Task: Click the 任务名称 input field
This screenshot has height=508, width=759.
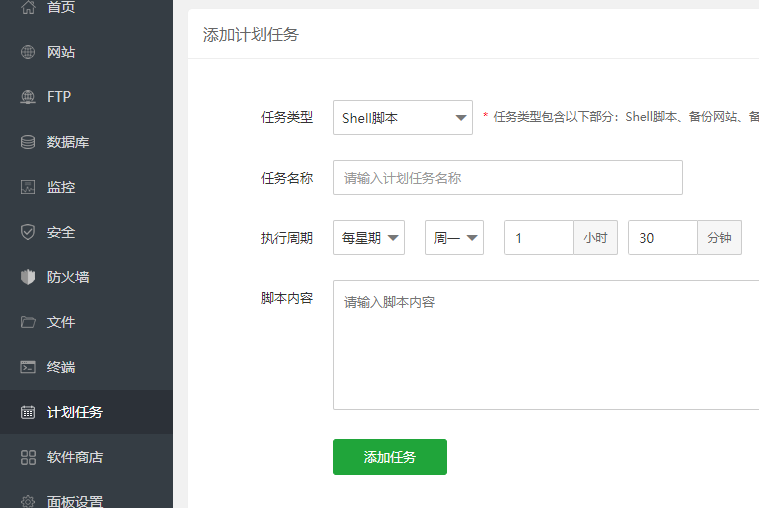Action: pos(508,178)
